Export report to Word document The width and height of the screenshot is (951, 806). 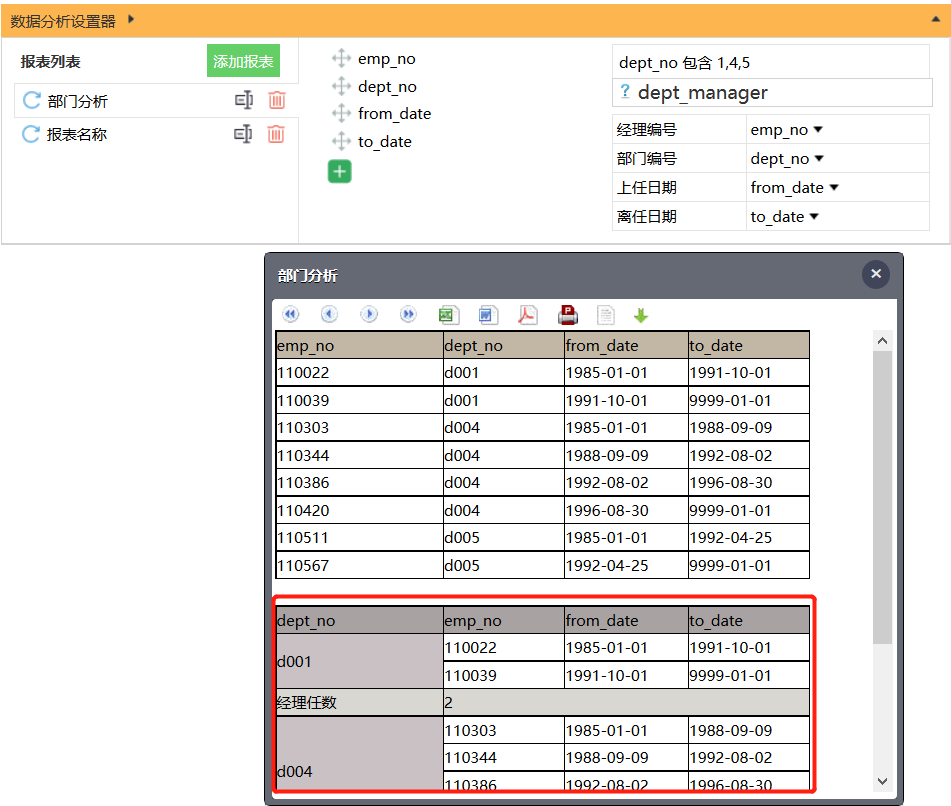point(488,315)
